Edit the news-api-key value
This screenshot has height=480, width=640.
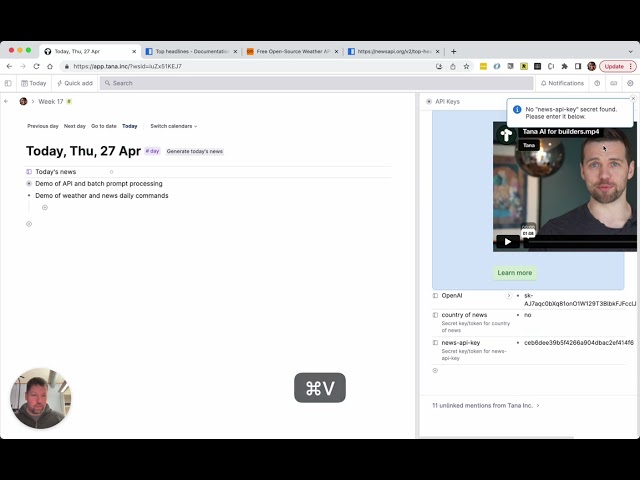579,343
